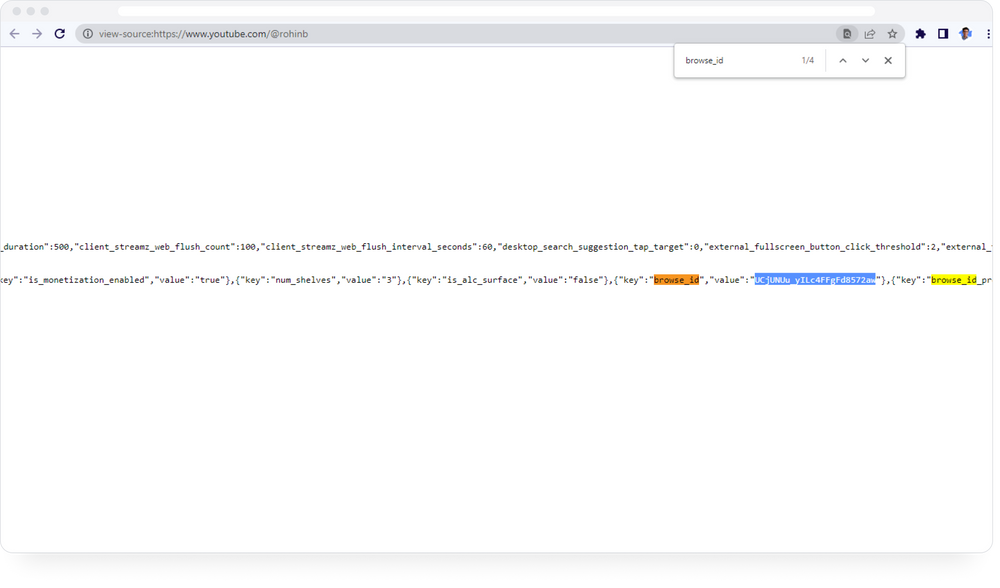
Task: View site information icon in address bar
Action: tap(87, 34)
